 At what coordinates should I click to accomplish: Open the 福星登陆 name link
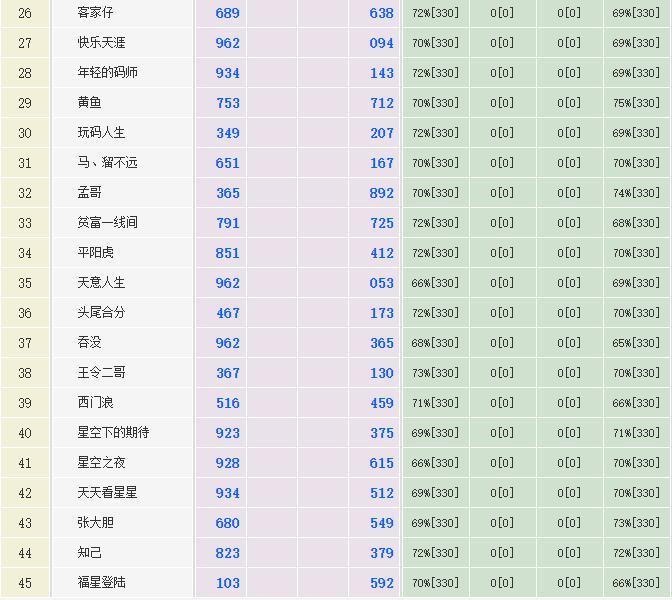coord(101,583)
